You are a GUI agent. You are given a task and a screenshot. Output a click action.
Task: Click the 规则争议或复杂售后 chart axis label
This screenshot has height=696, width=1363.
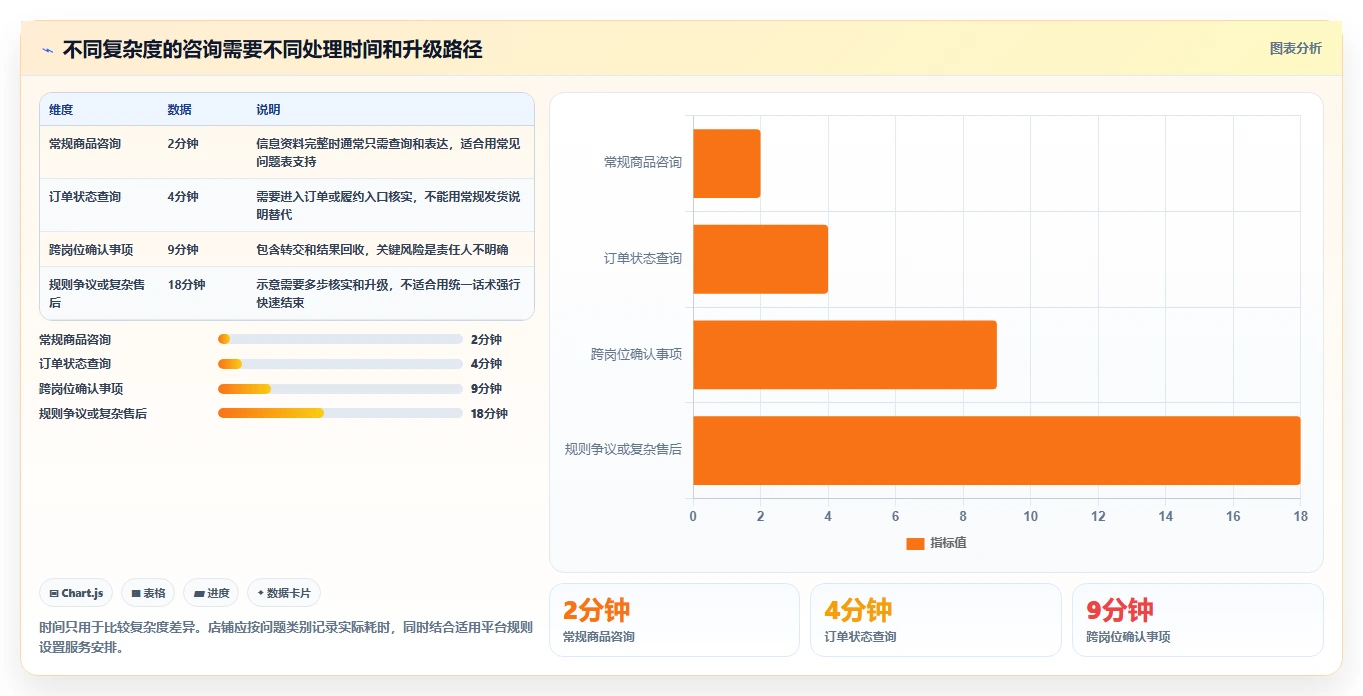623,450
